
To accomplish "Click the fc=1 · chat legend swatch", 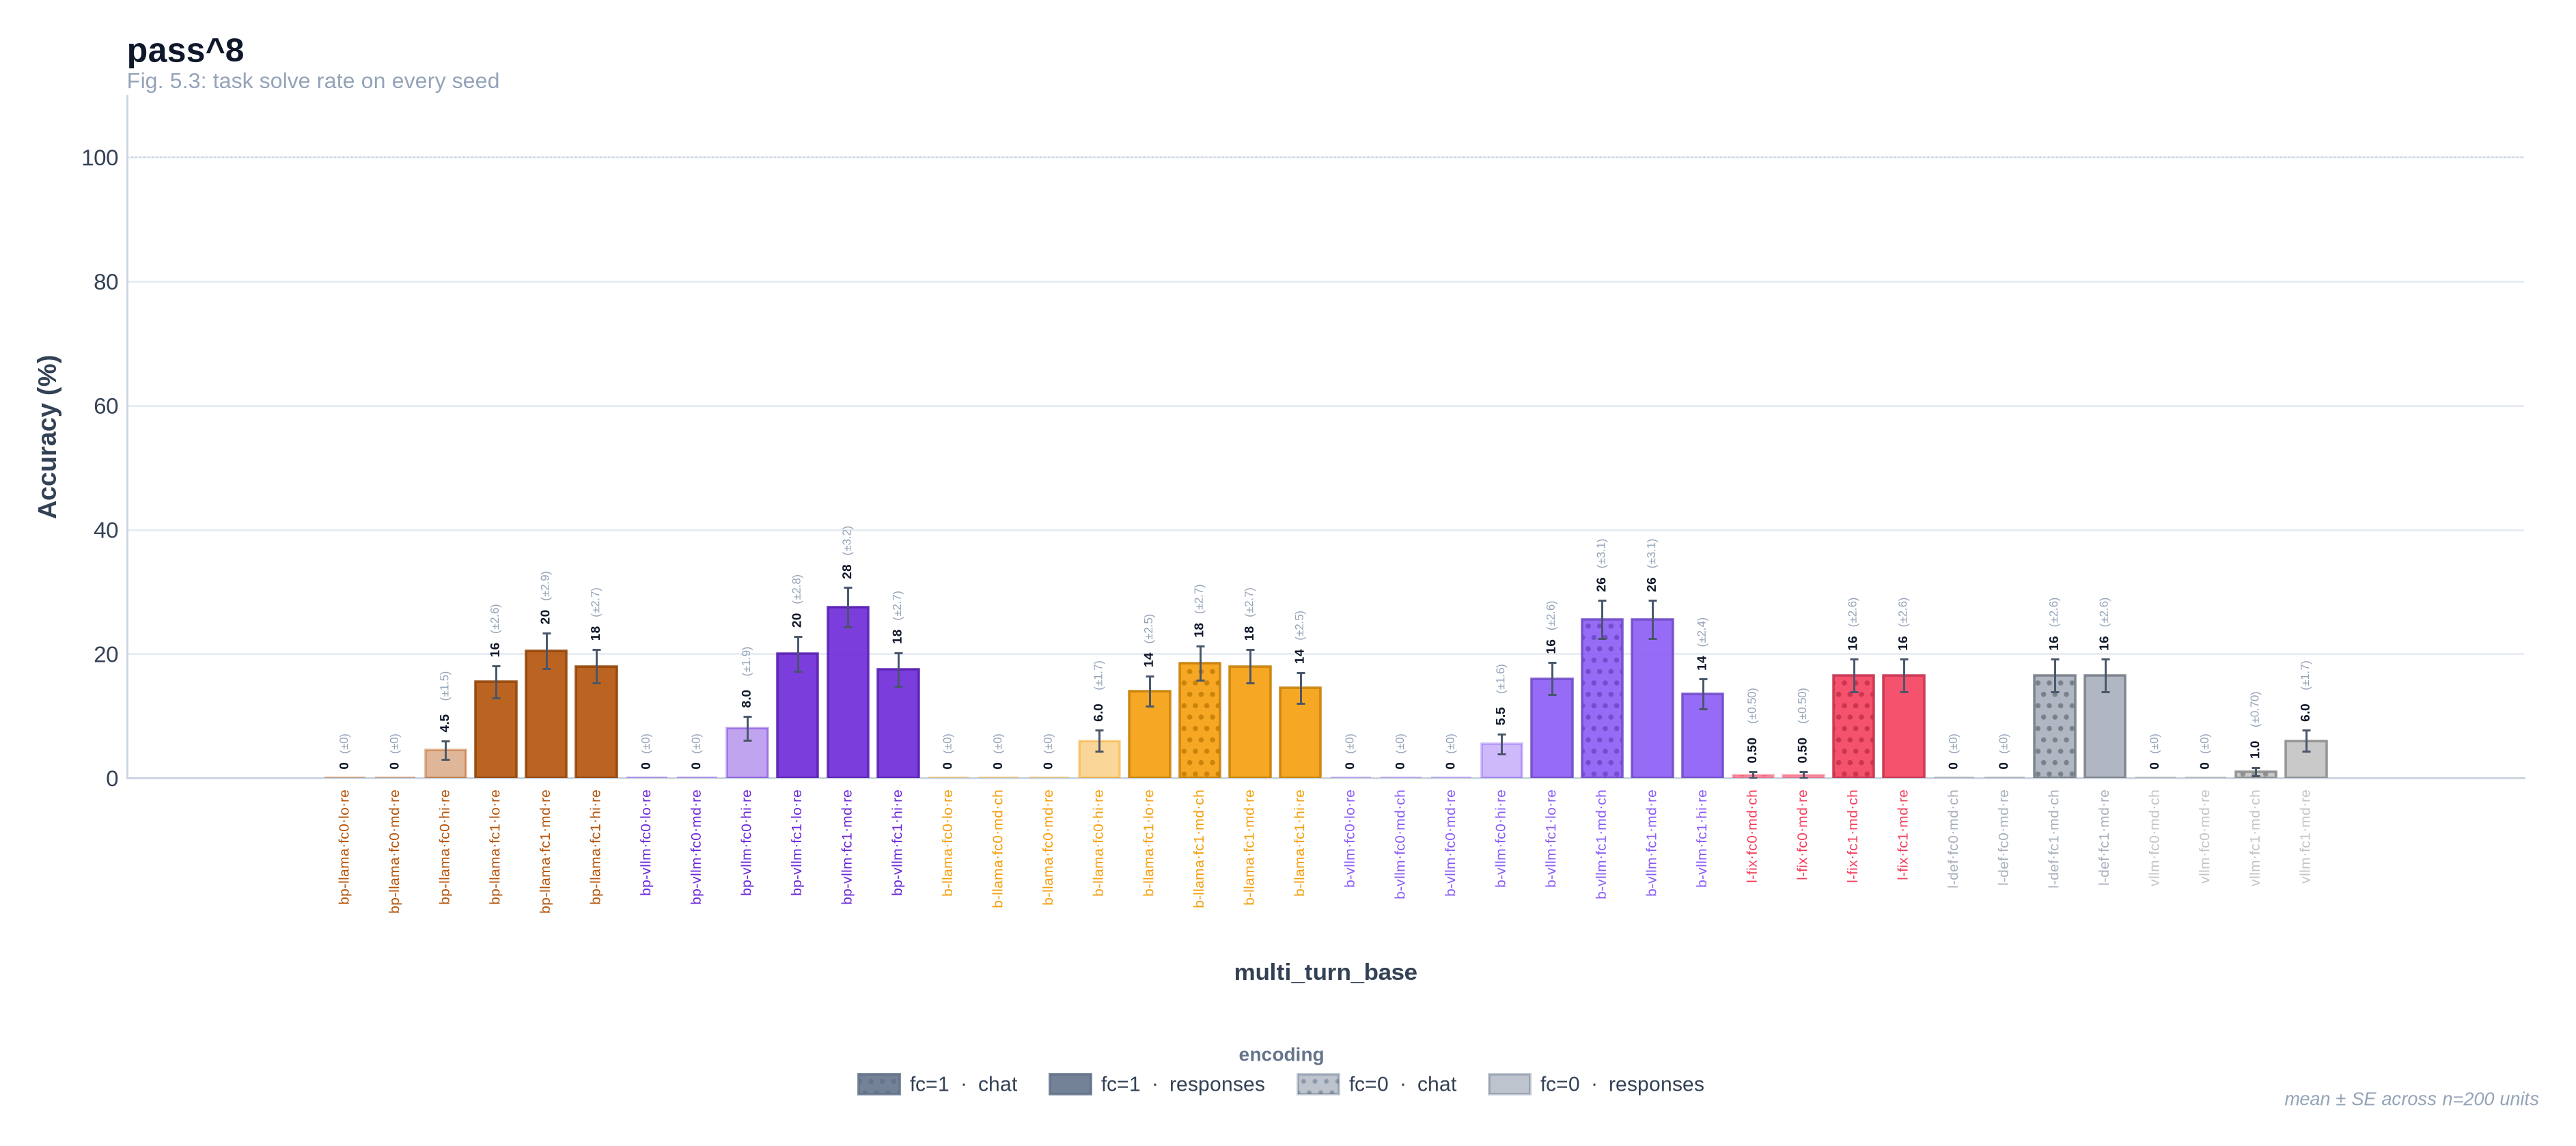I will pos(878,1084).
